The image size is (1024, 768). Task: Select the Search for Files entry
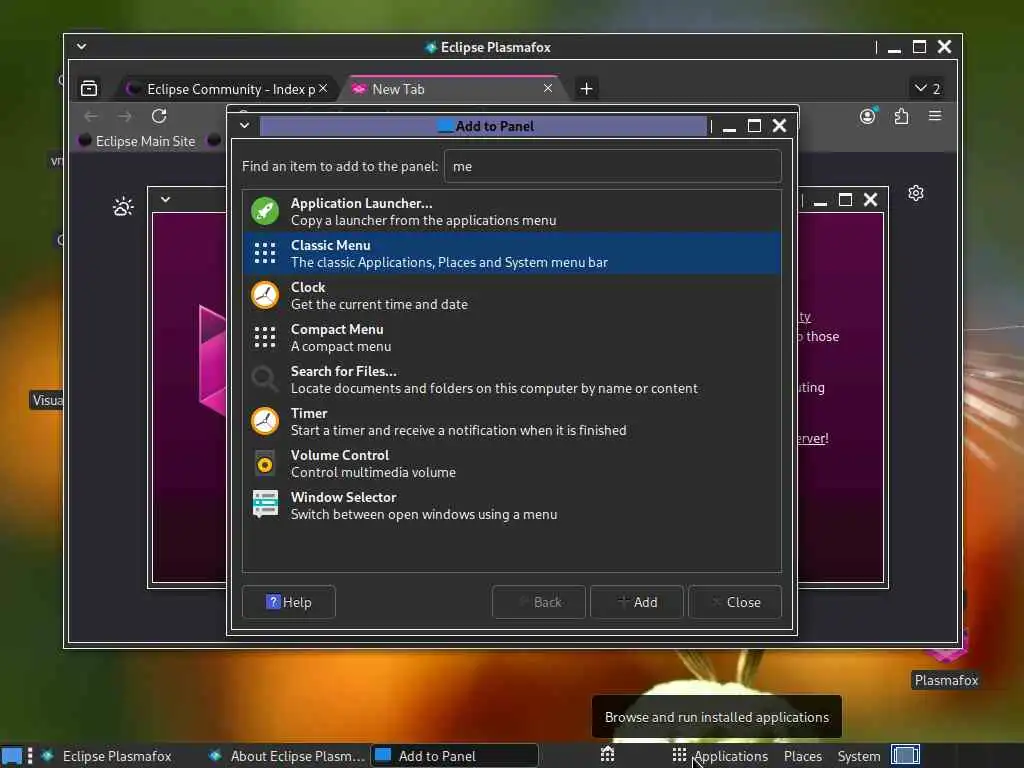point(512,379)
